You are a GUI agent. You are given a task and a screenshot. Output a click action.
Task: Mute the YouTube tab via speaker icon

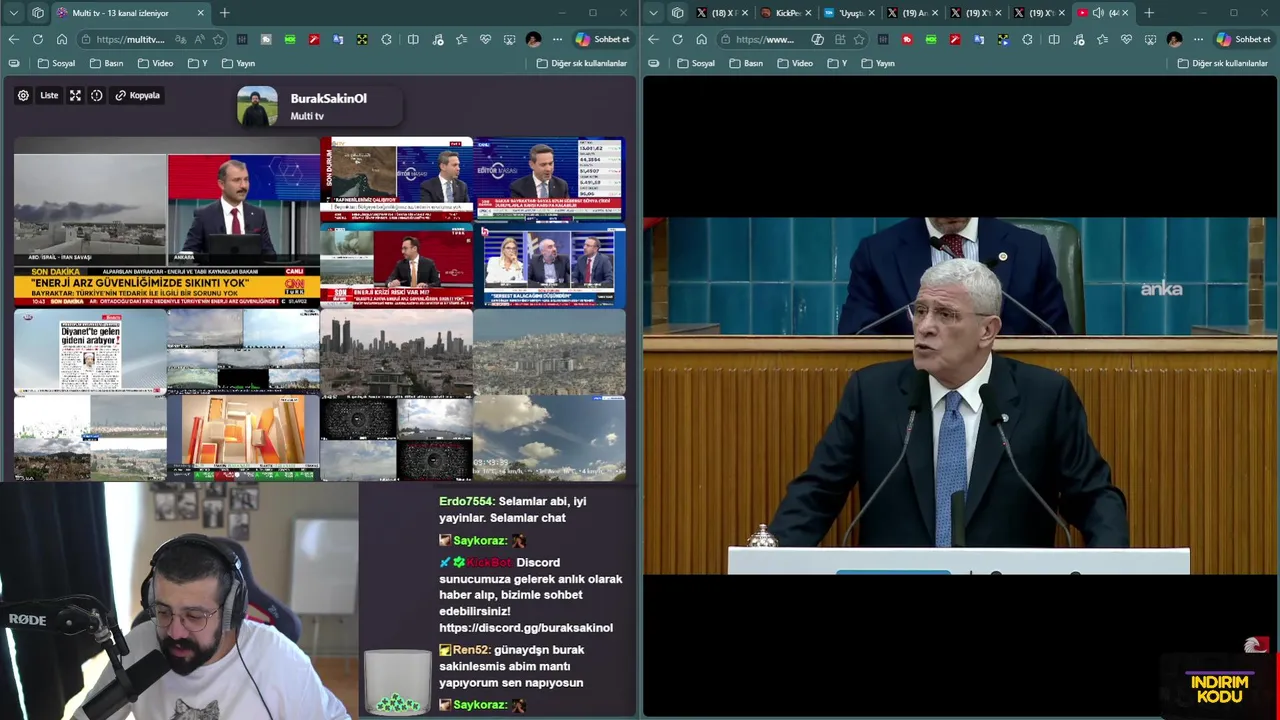point(1098,13)
